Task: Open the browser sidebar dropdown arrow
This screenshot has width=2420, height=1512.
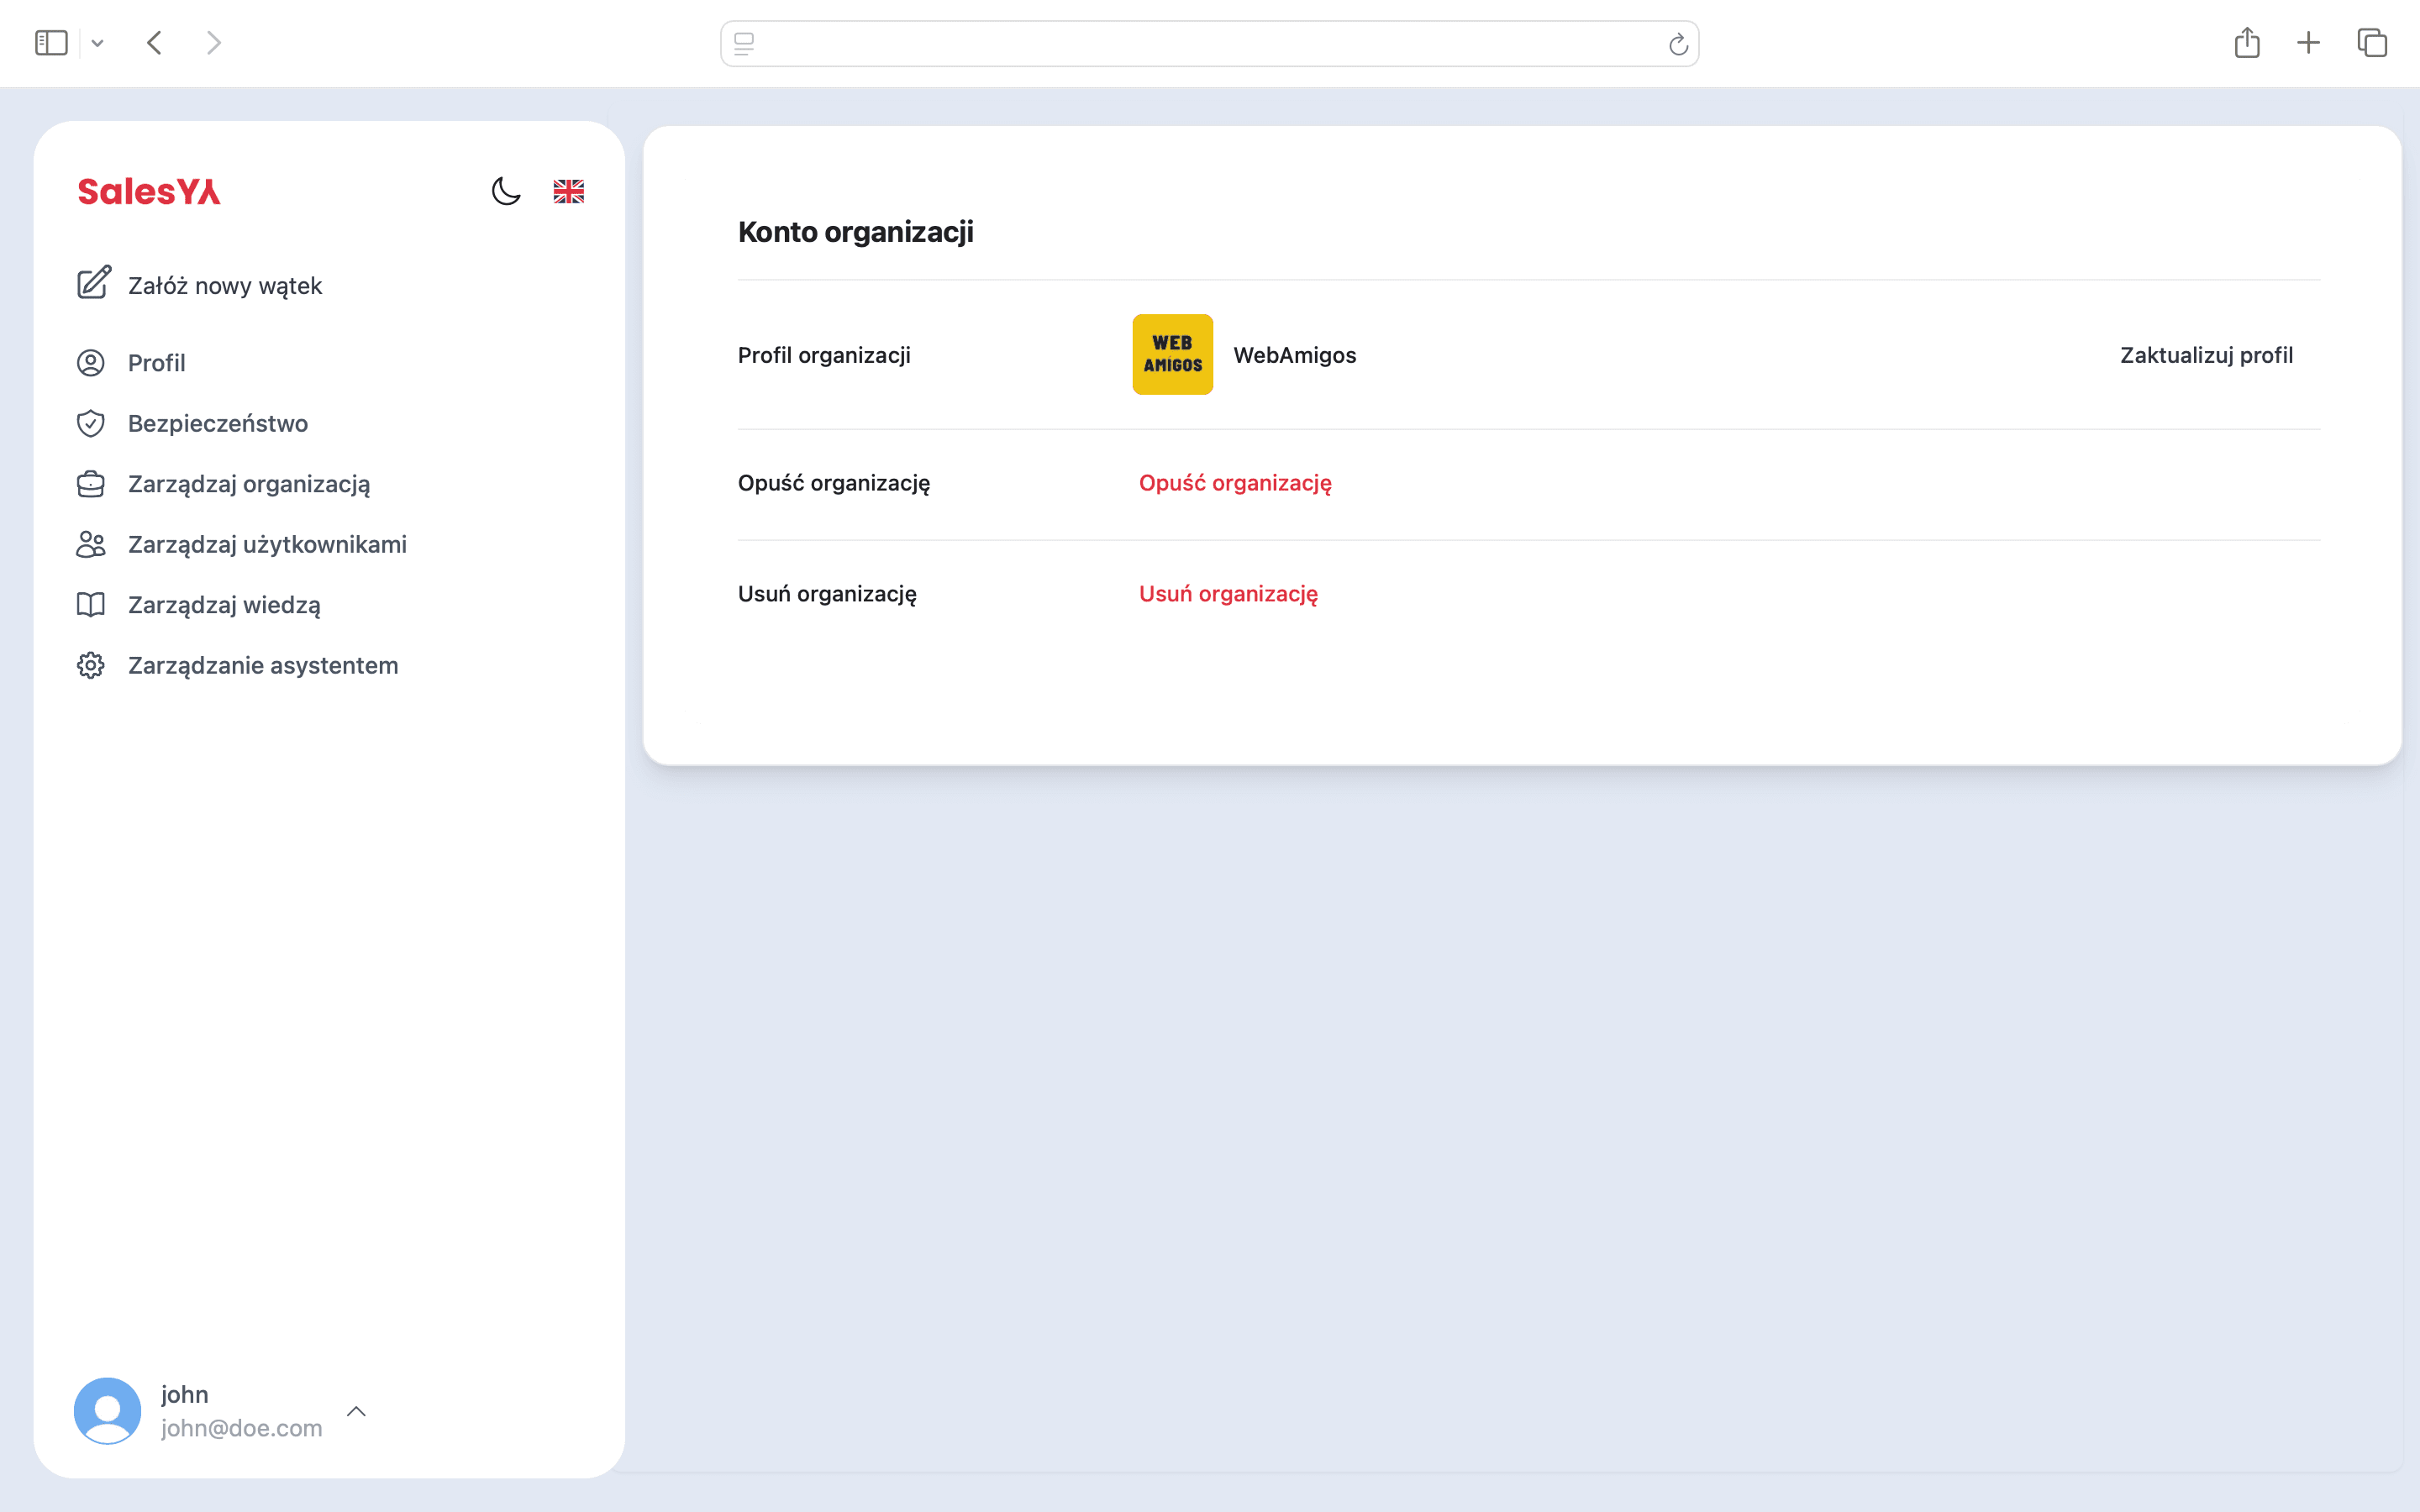Action: click(x=97, y=43)
